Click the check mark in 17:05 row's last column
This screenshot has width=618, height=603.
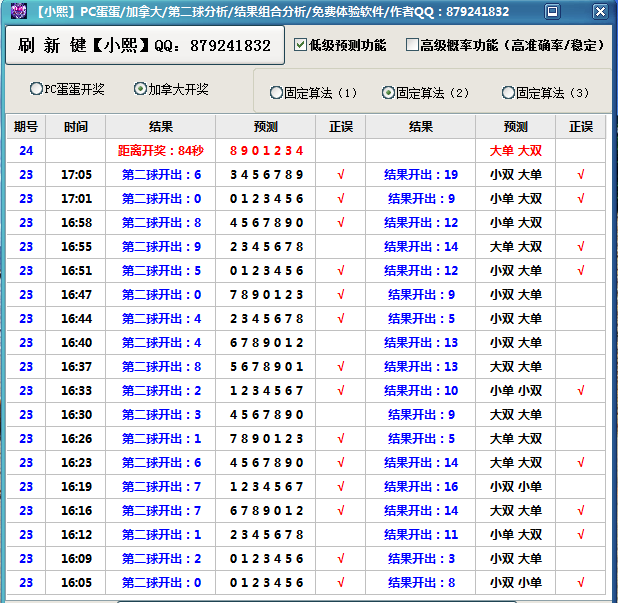(x=581, y=175)
